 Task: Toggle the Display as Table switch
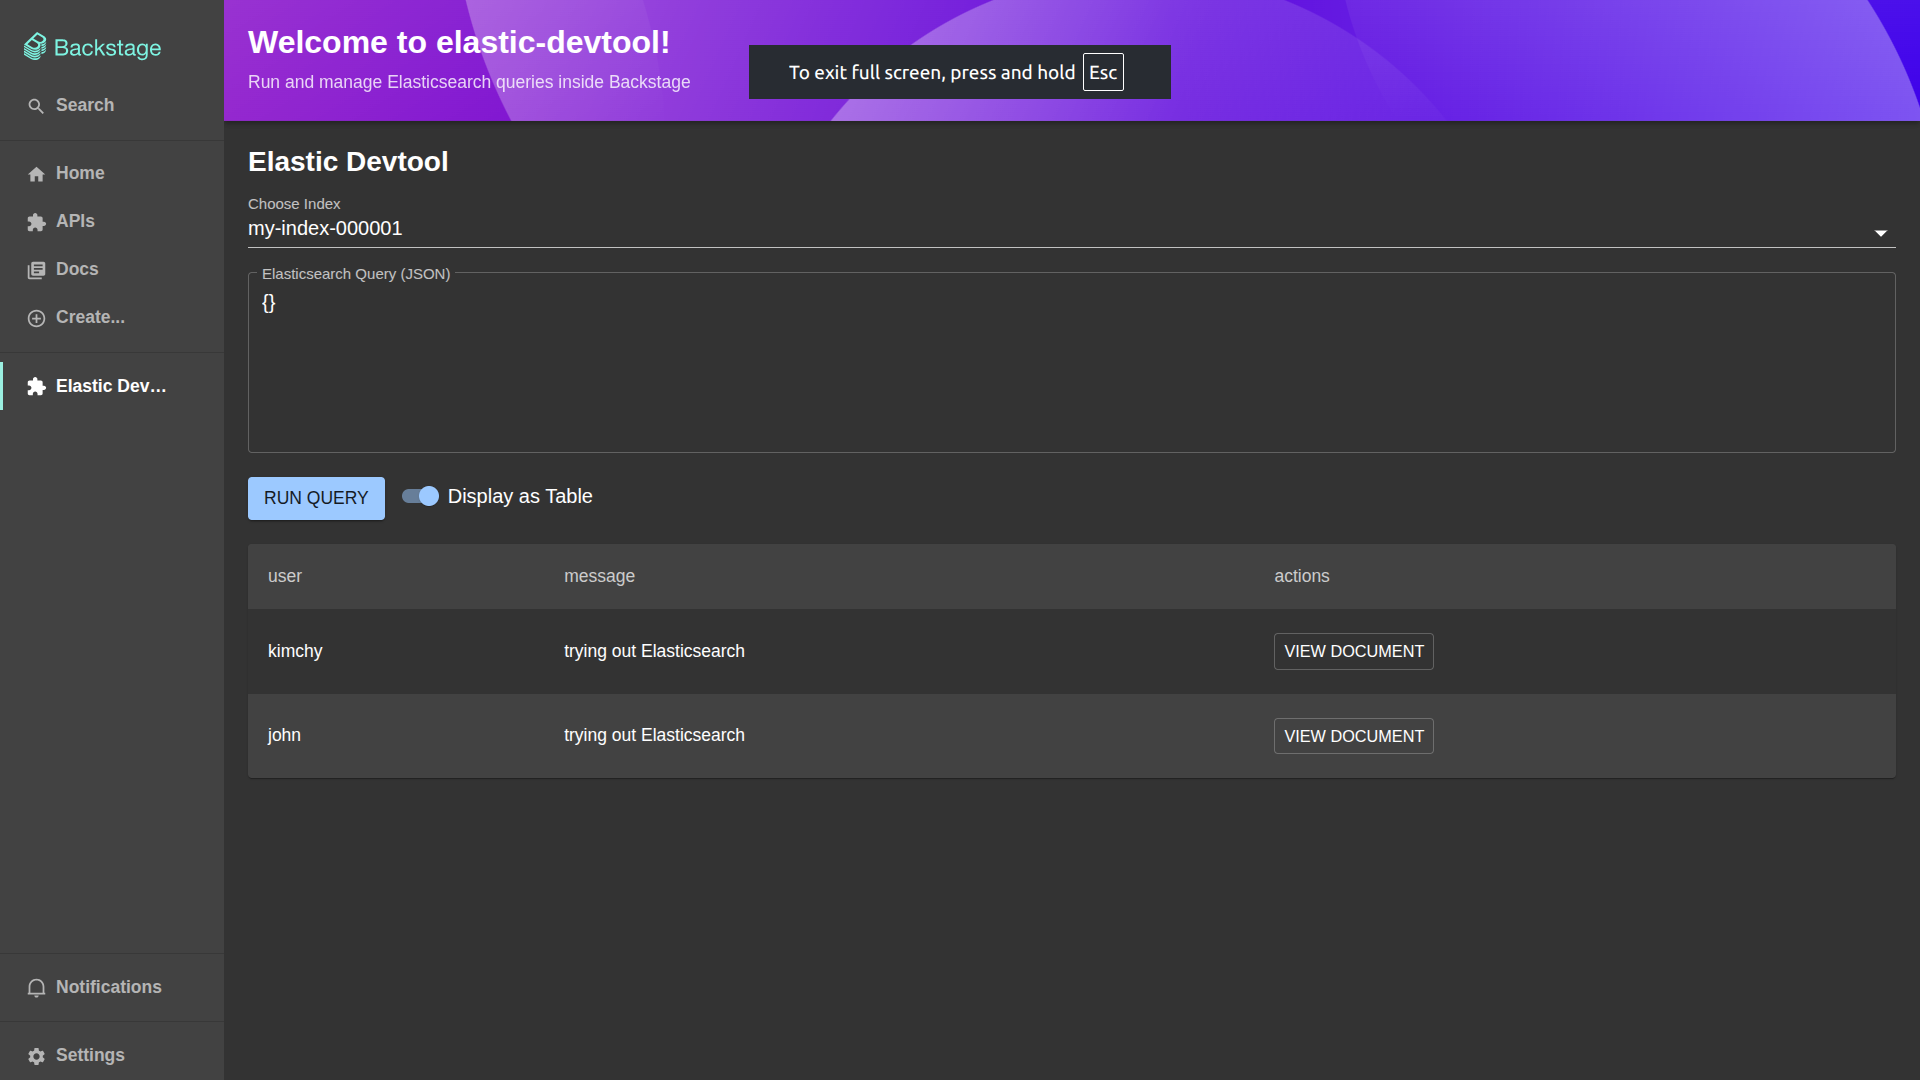[420, 496]
